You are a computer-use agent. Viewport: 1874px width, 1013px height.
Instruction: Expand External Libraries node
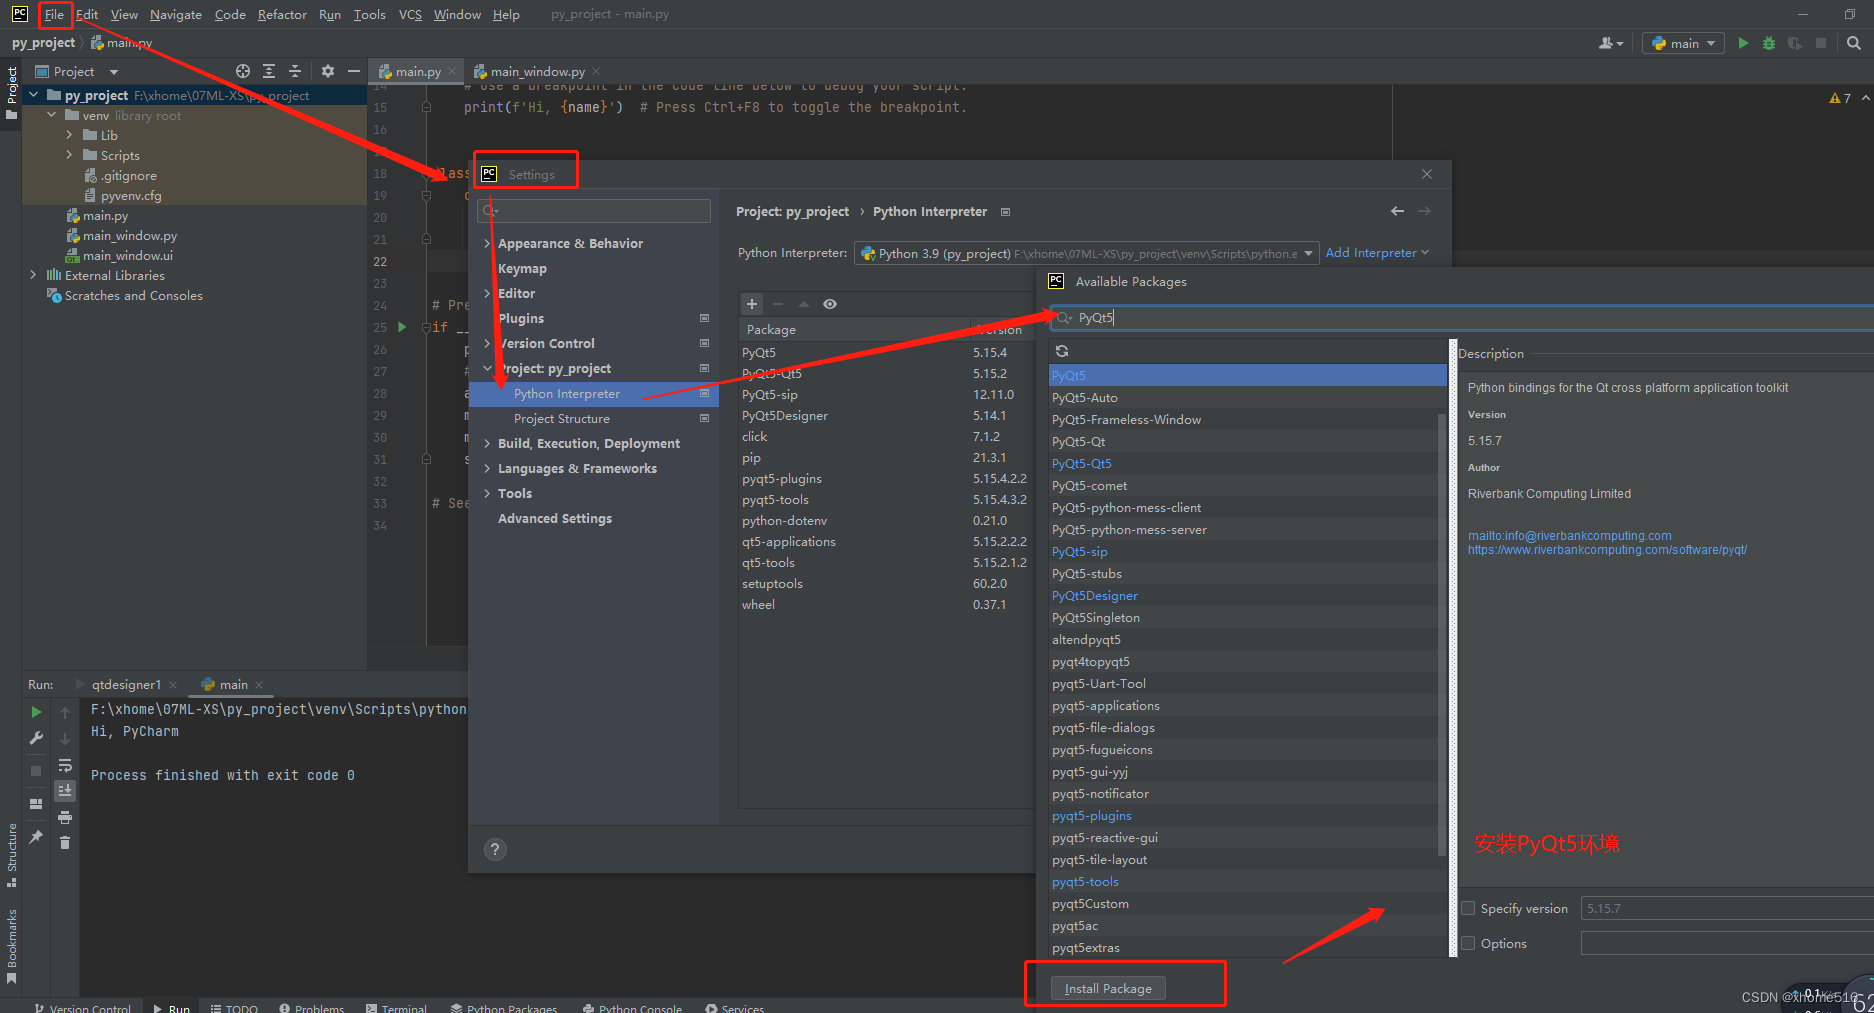pyautogui.click(x=33, y=275)
